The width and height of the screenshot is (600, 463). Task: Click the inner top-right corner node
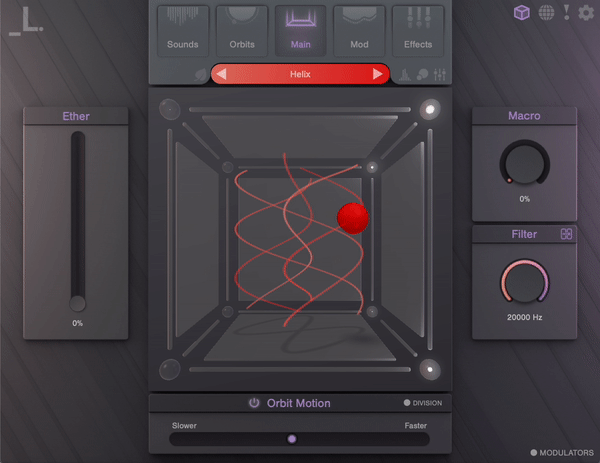(372, 167)
